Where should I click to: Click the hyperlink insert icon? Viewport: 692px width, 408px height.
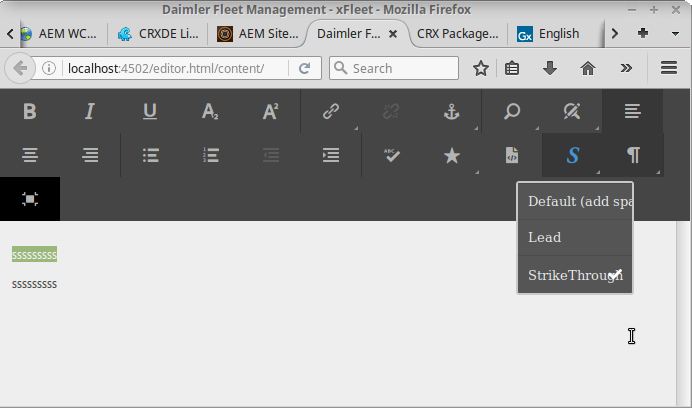[x=331, y=112]
